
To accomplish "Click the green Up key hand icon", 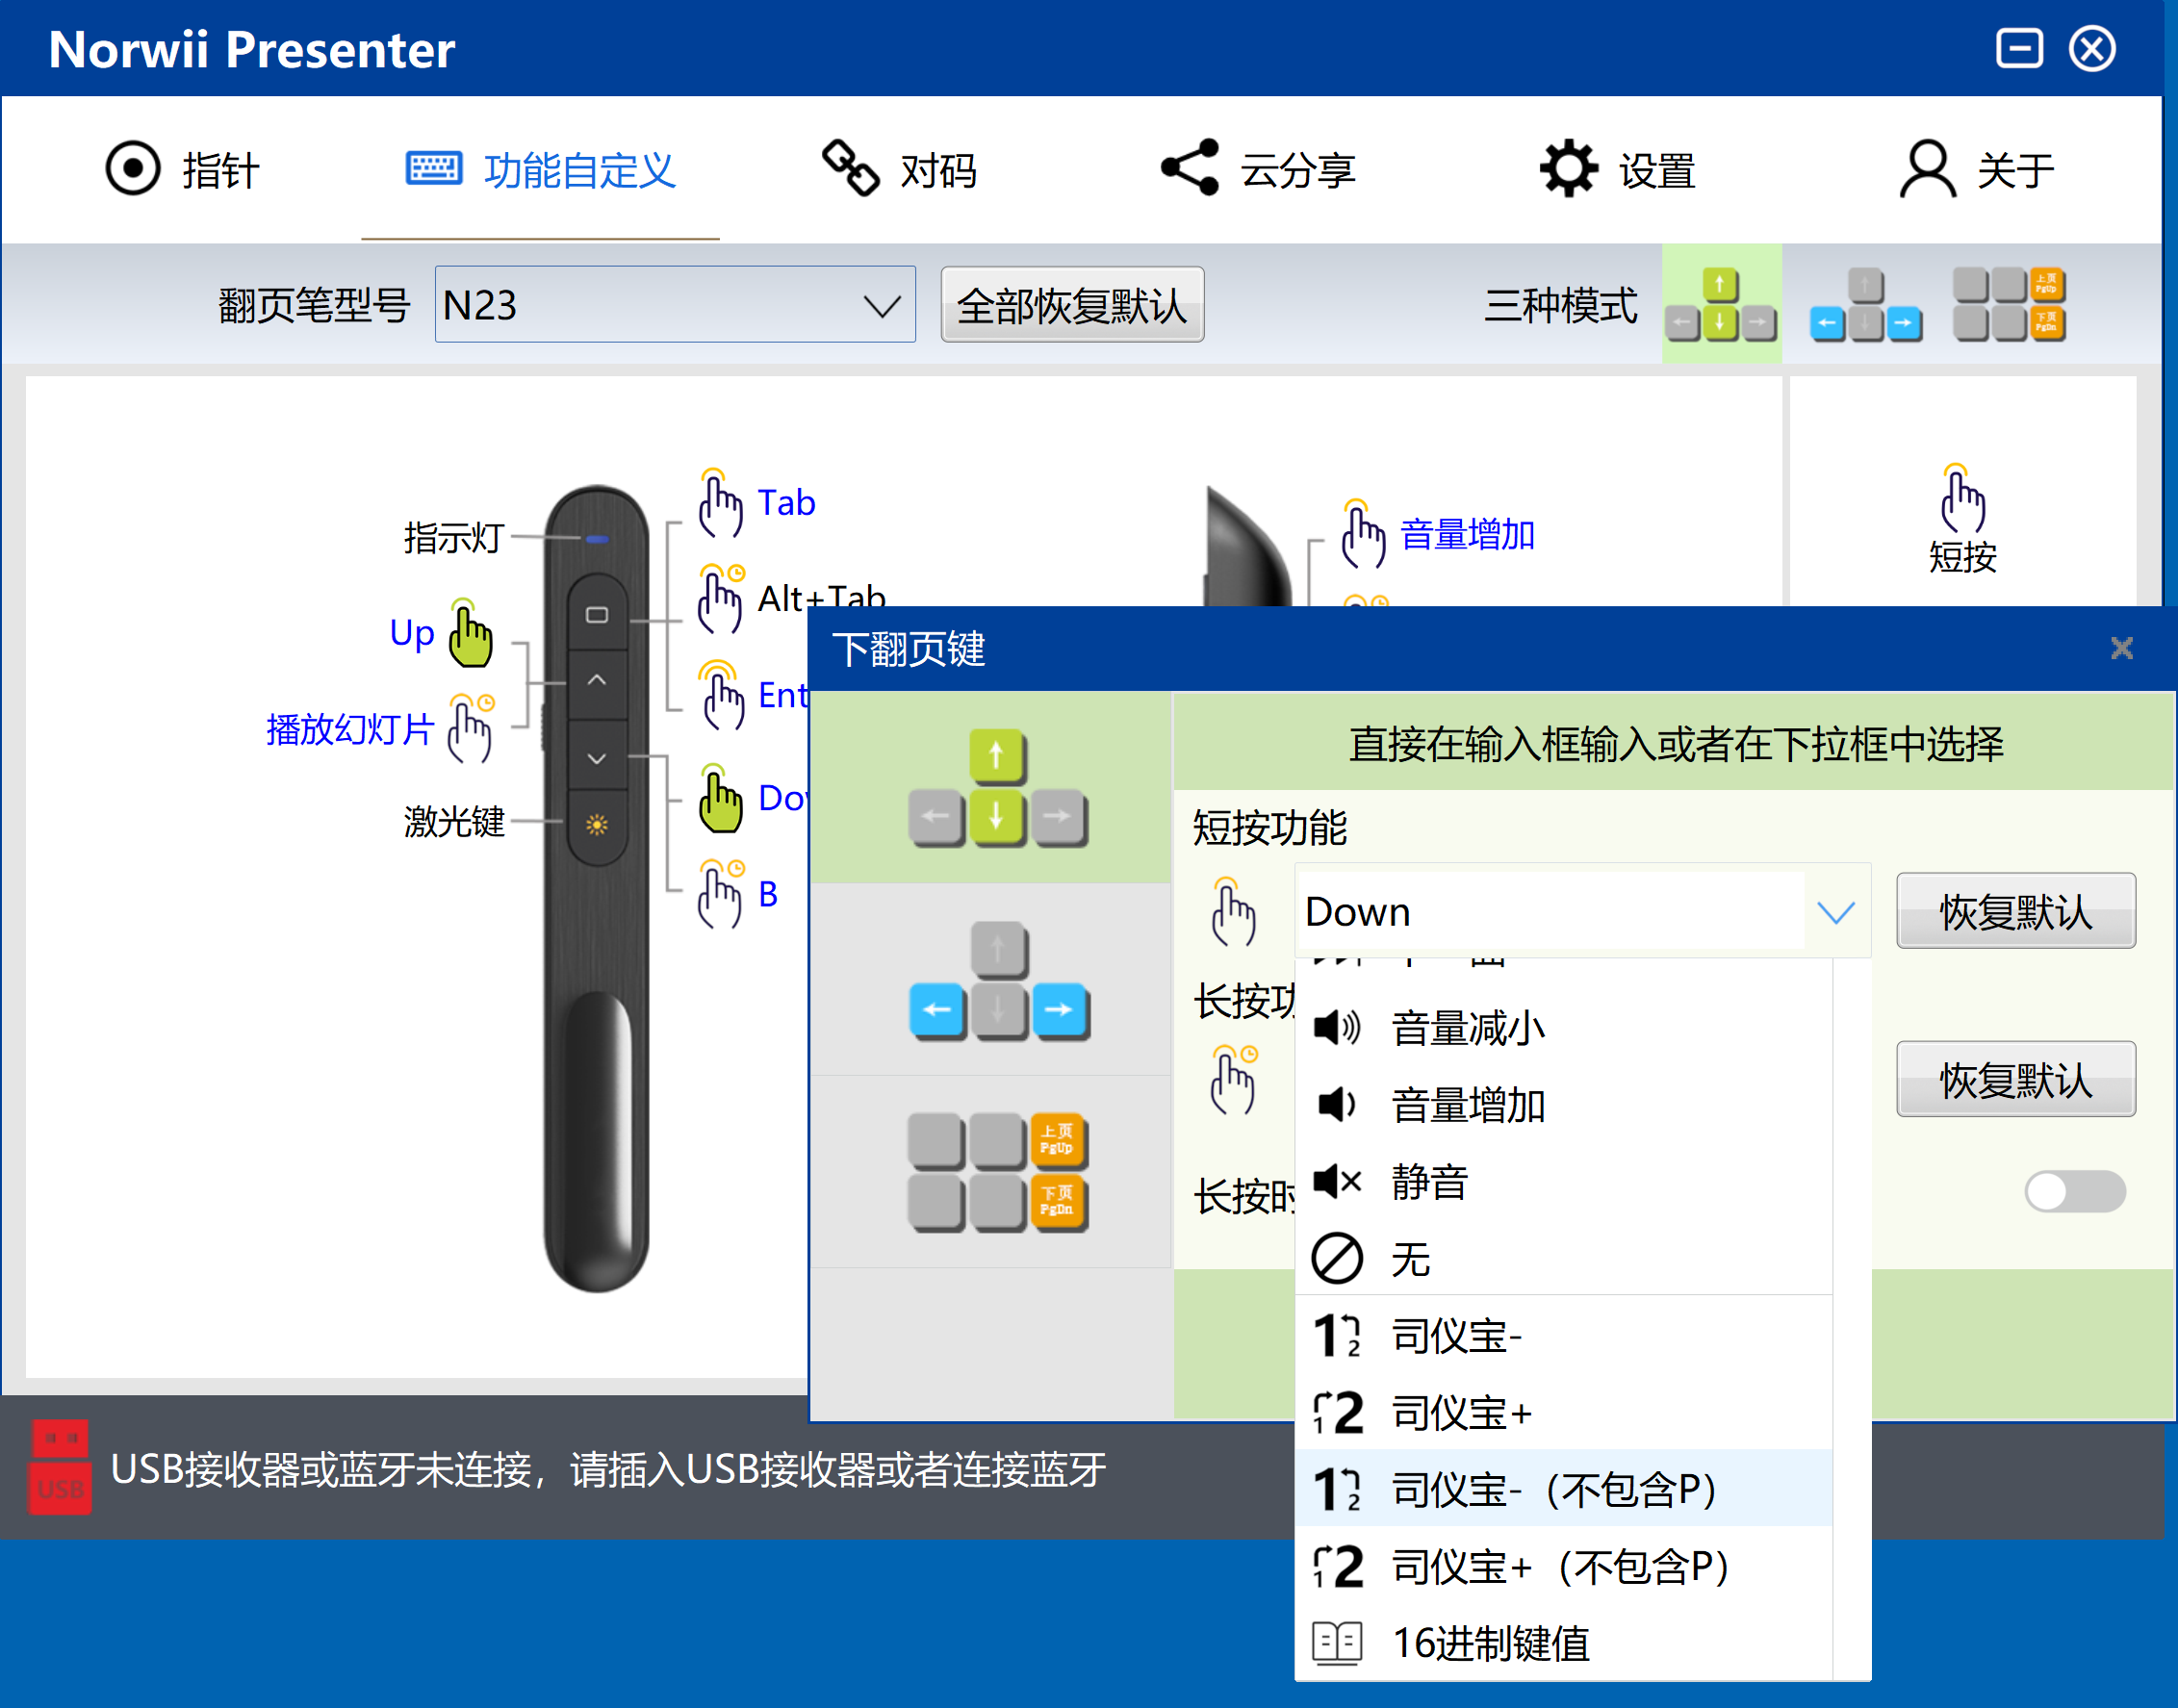I will click(470, 633).
